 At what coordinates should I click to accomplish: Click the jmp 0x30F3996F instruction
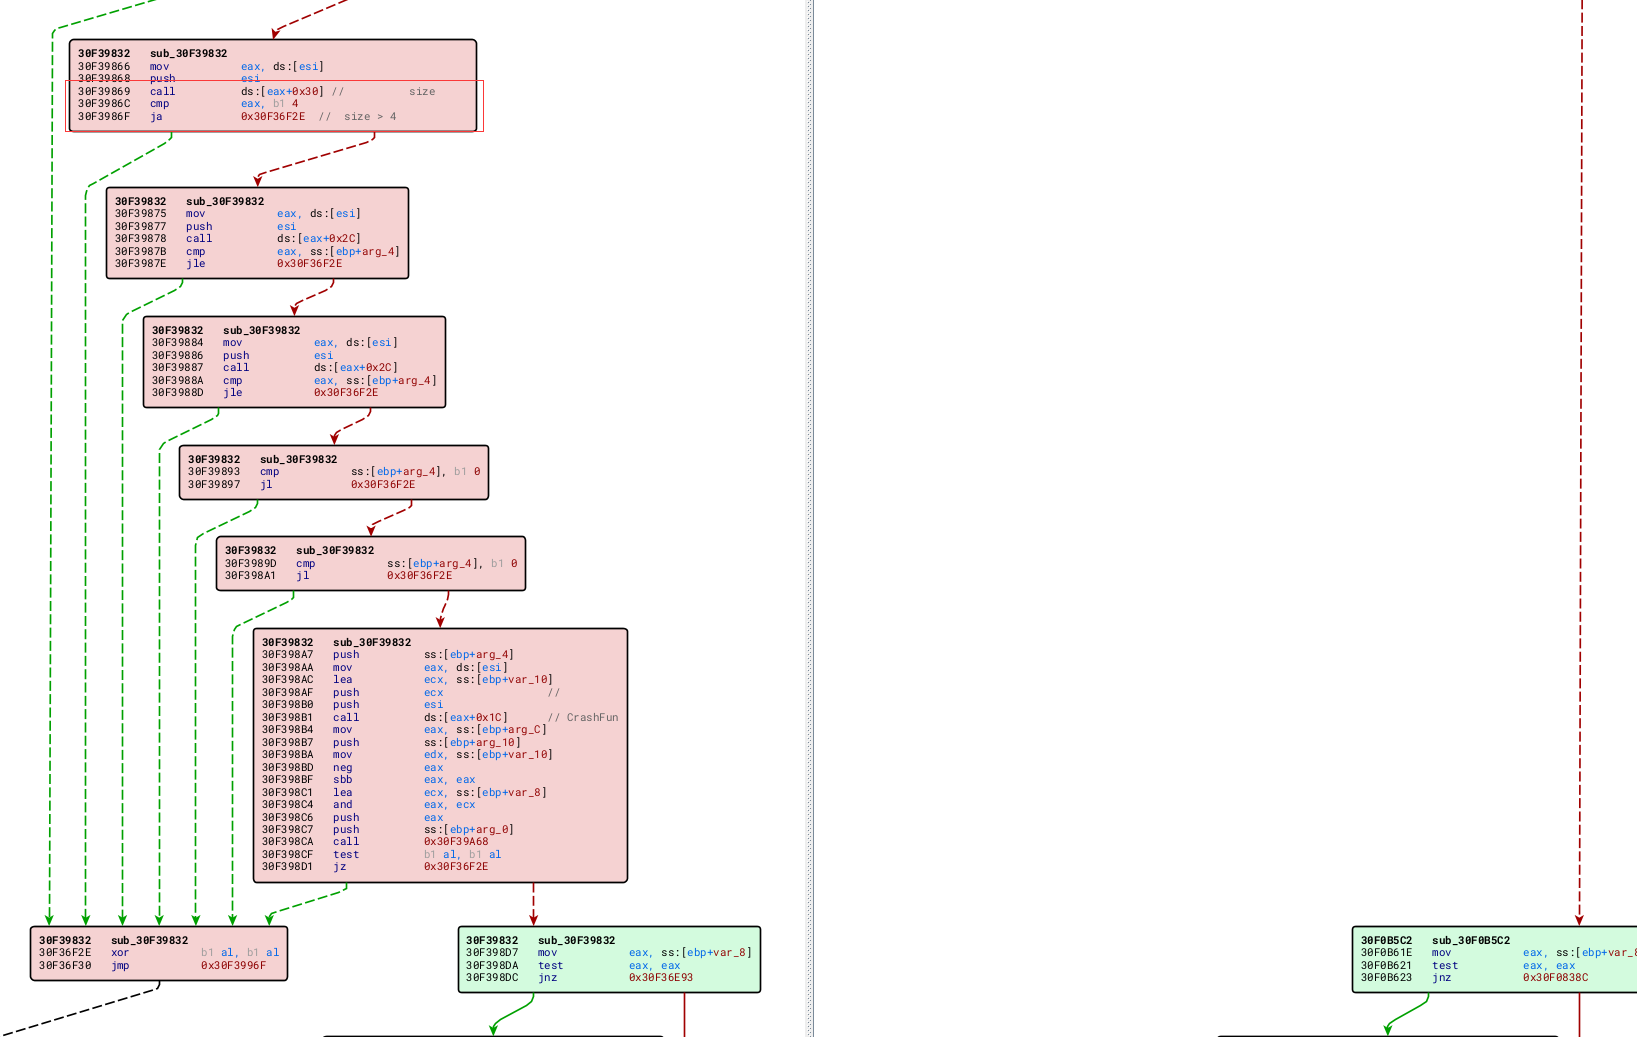click(x=153, y=966)
